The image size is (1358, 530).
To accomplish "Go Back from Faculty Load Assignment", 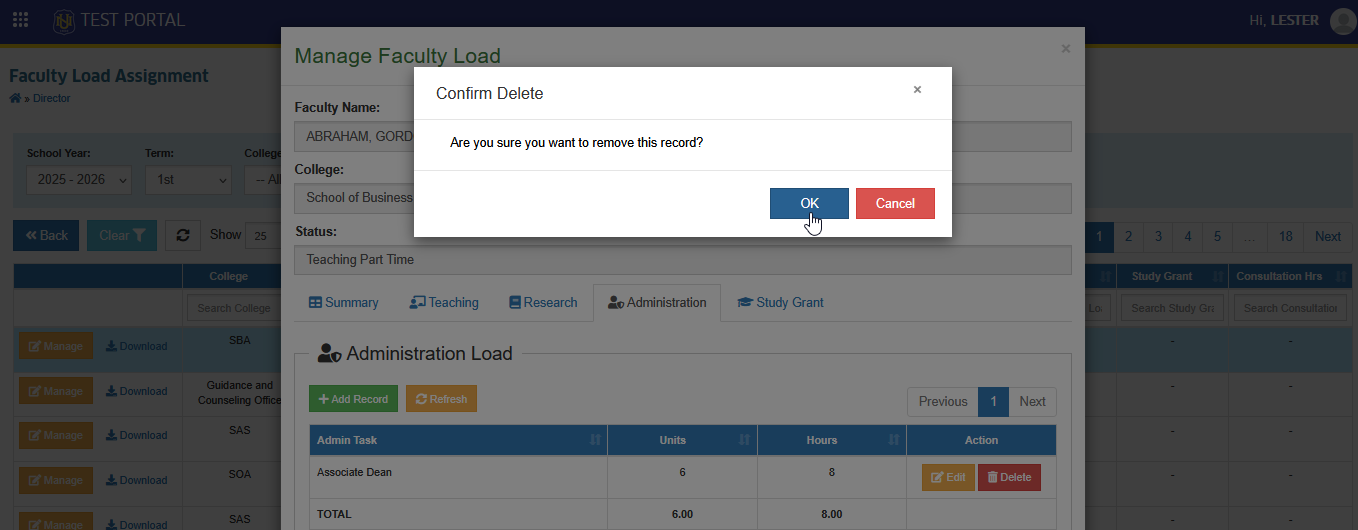I will [46, 236].
